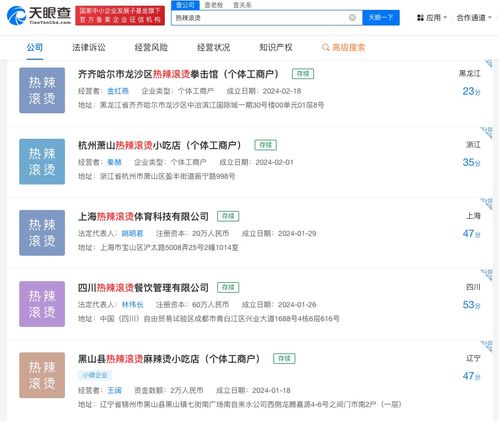
Task: Click the 35分 score
Action: coord(471,162)
